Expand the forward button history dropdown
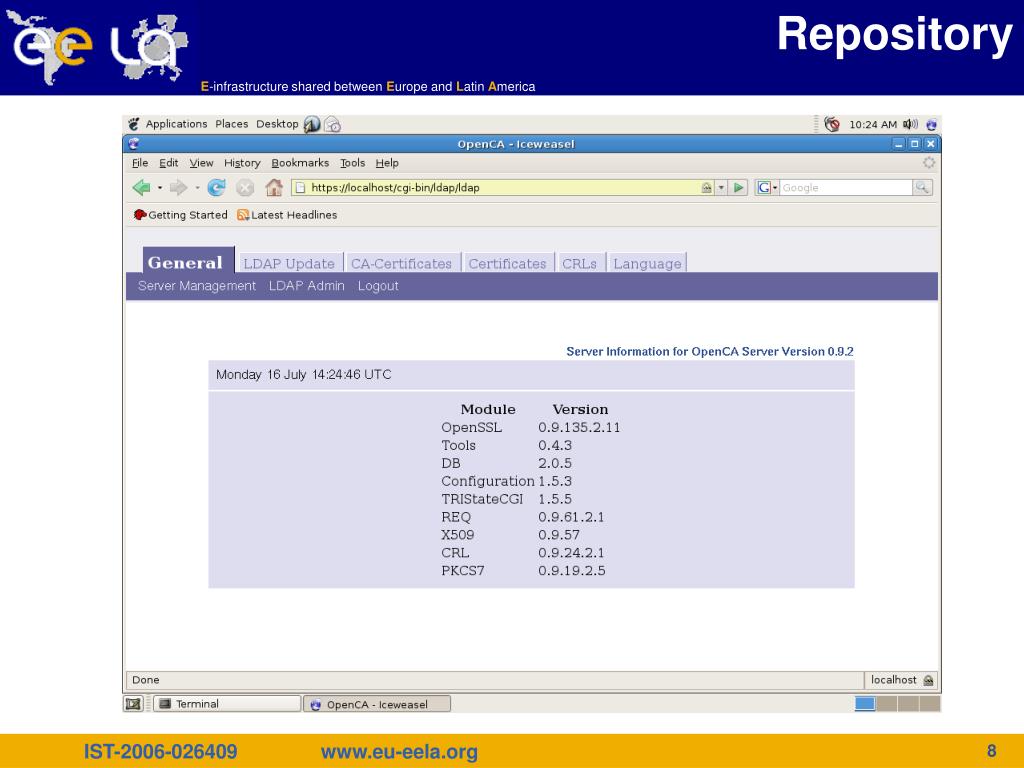This screenshot has height=768, width=1024. pos(197,188)
